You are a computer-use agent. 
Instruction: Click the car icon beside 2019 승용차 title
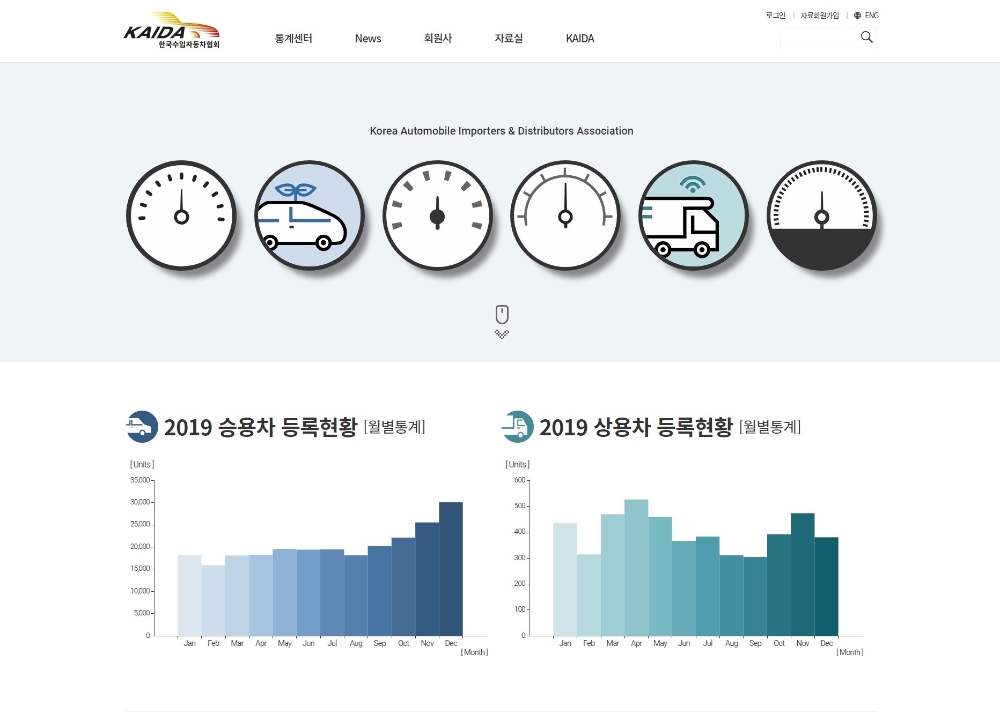point(142,426)
